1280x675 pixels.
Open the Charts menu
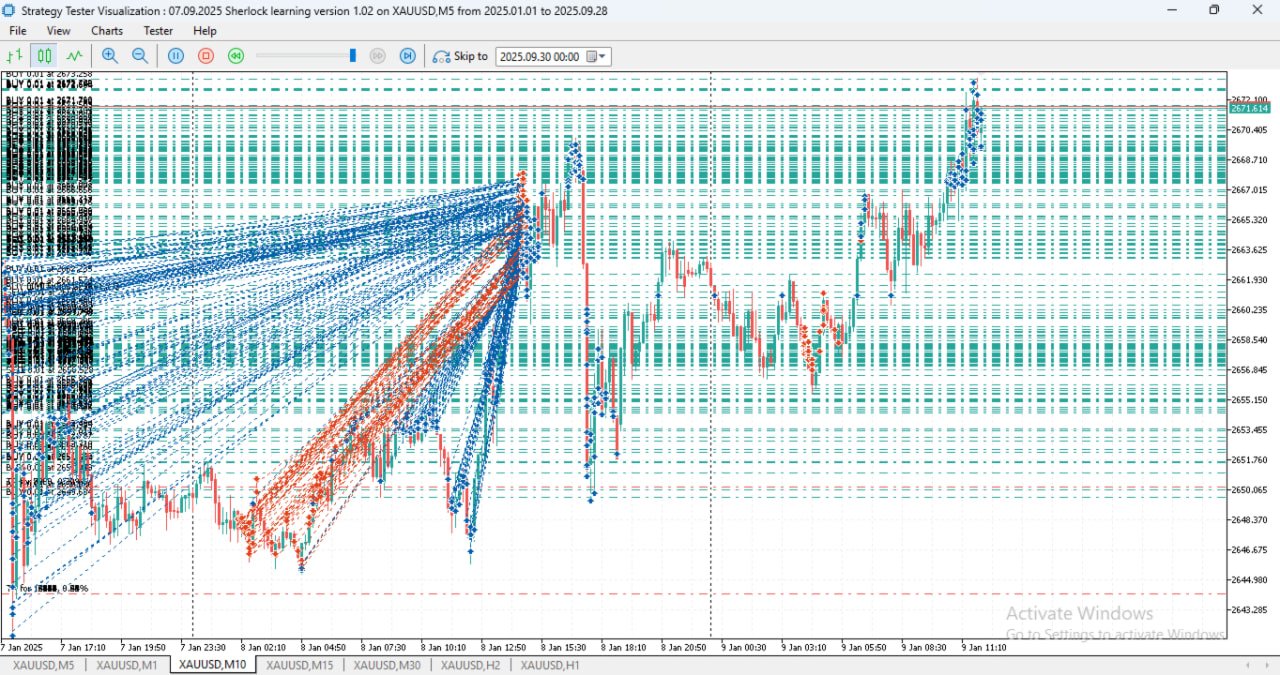point(107,31)
